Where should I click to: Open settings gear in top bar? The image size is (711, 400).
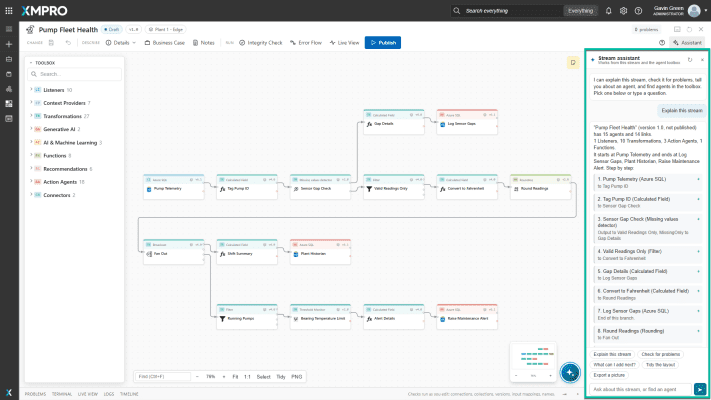623,11
